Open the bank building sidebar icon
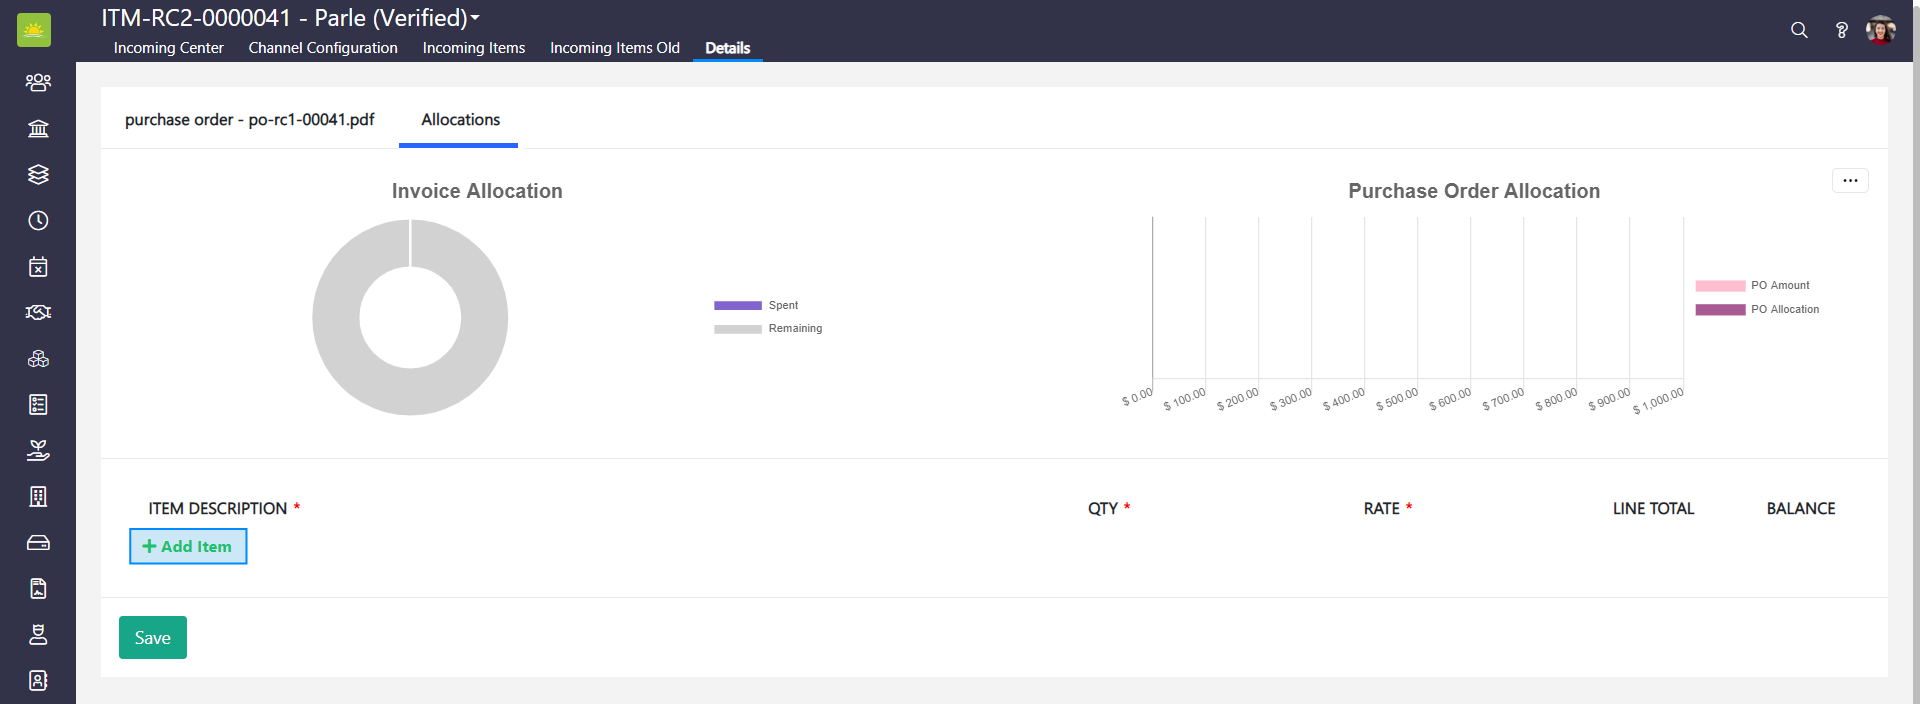This screenshot has height=704, width=1920. [38, 128]
